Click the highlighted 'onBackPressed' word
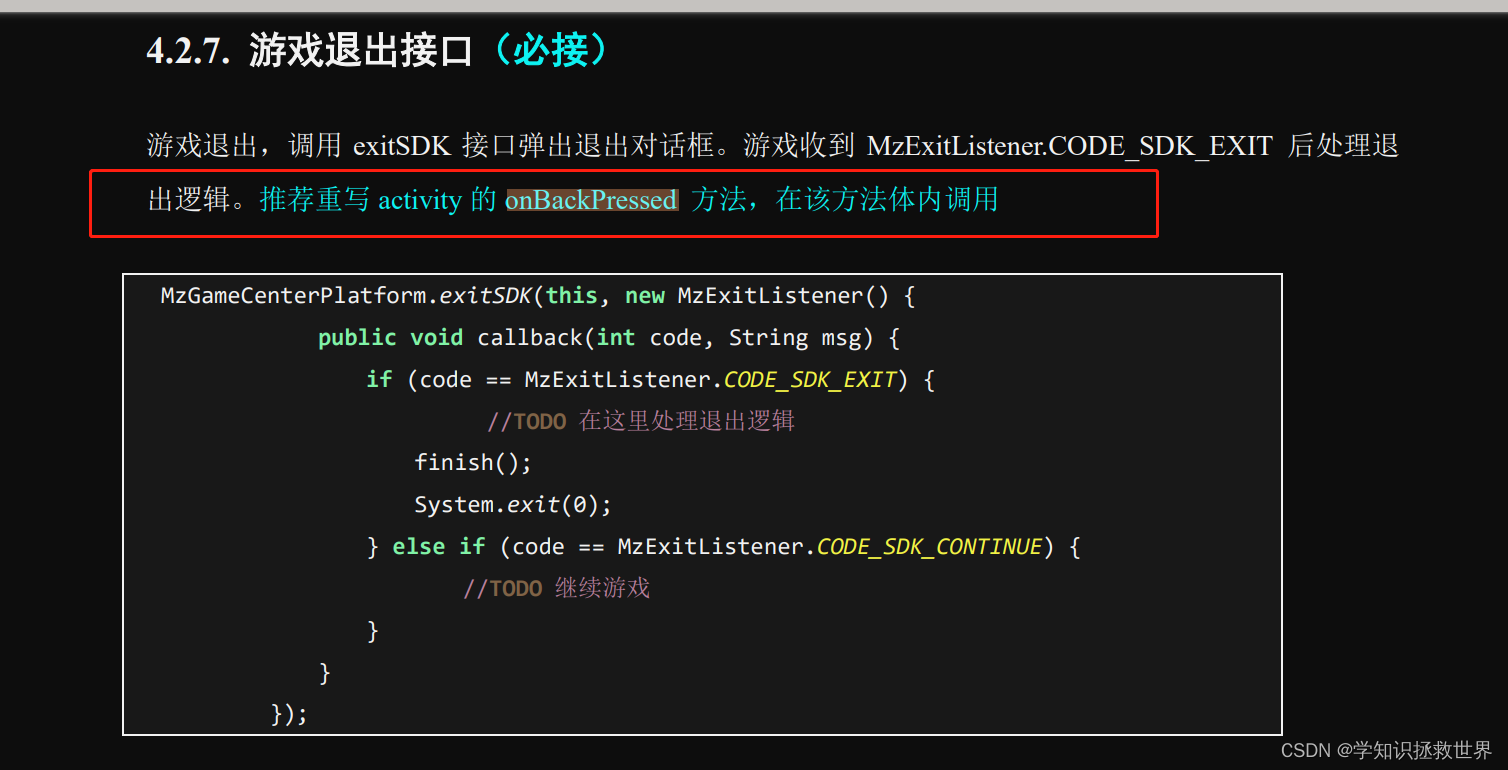Screen dimensions: 1508x770 pos(591,200)
